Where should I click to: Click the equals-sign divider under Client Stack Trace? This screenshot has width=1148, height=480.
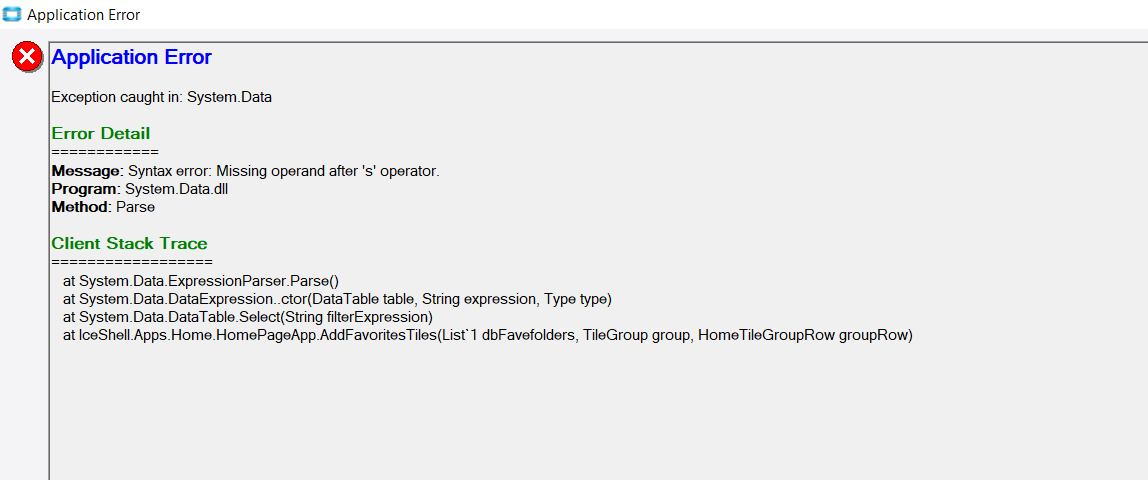(x=132, y=262)
